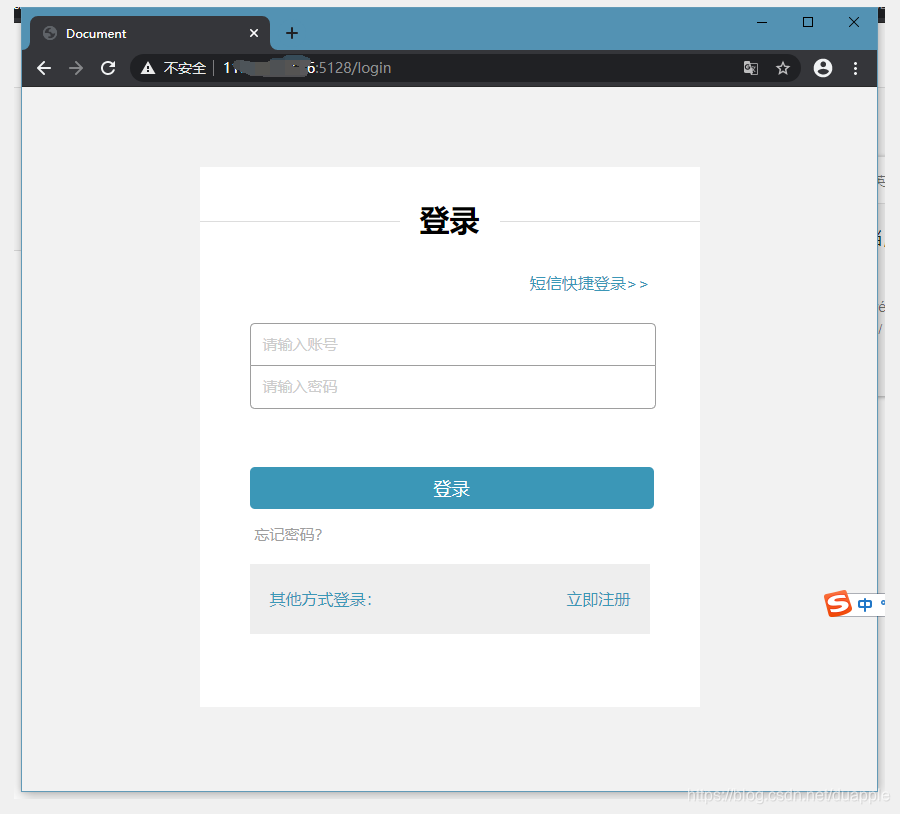Click the browser address bar
Screen dimensions: 900x814
[450, 68]
